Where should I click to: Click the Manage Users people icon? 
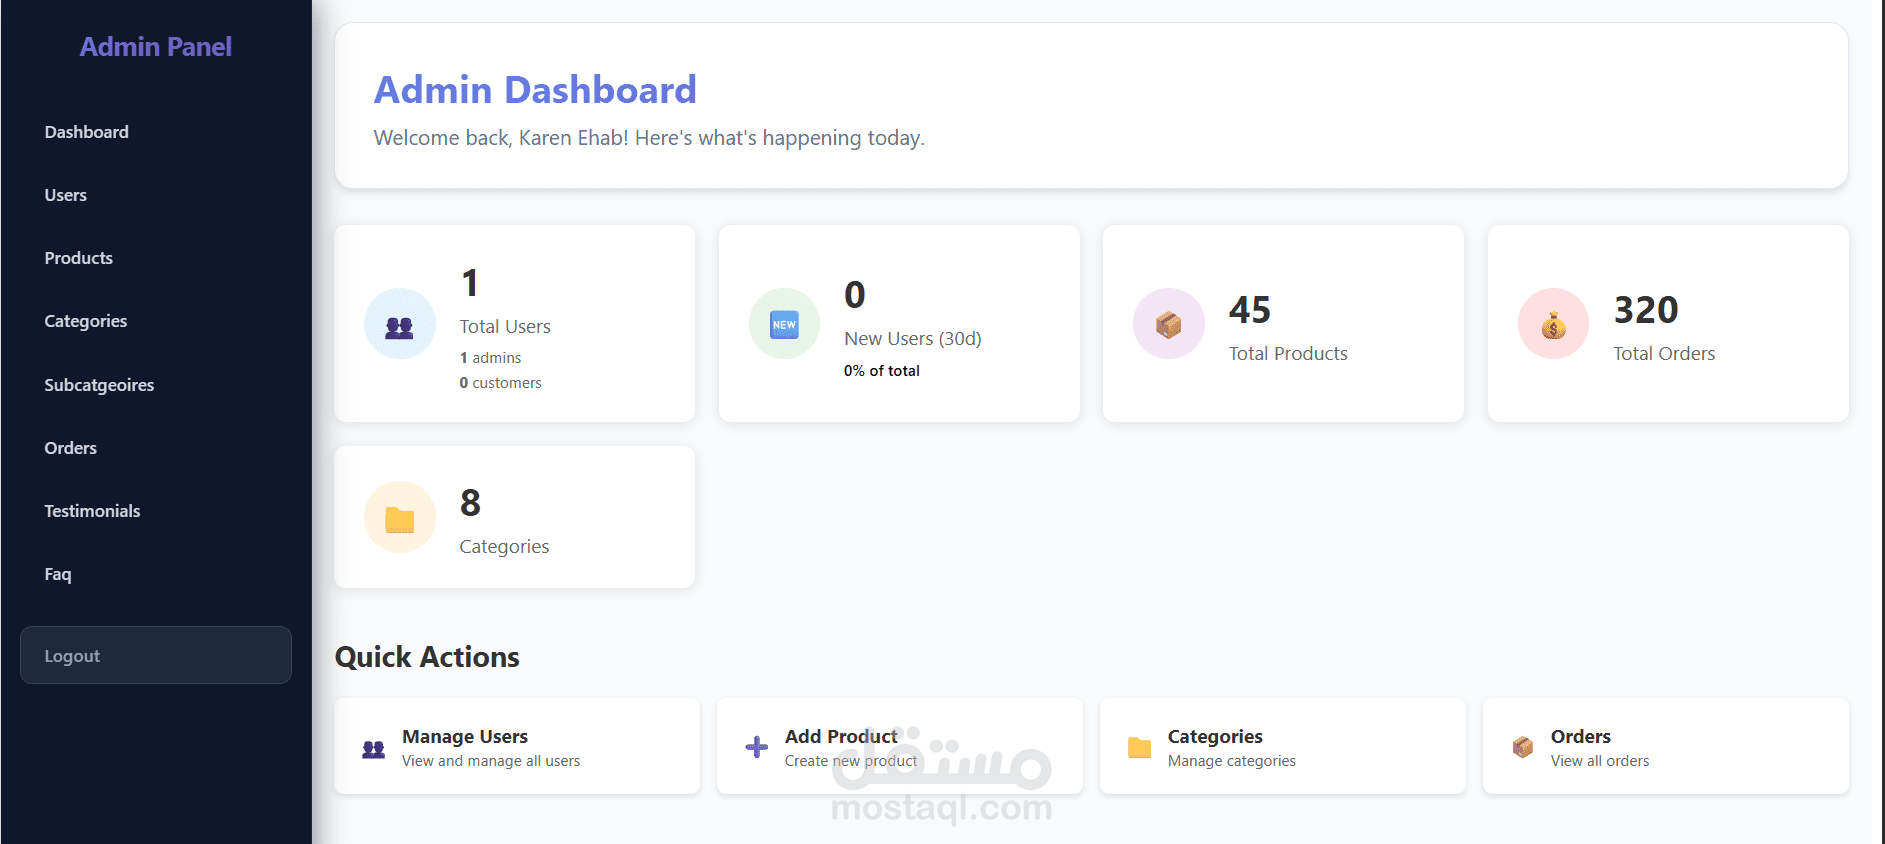point(373,748)
